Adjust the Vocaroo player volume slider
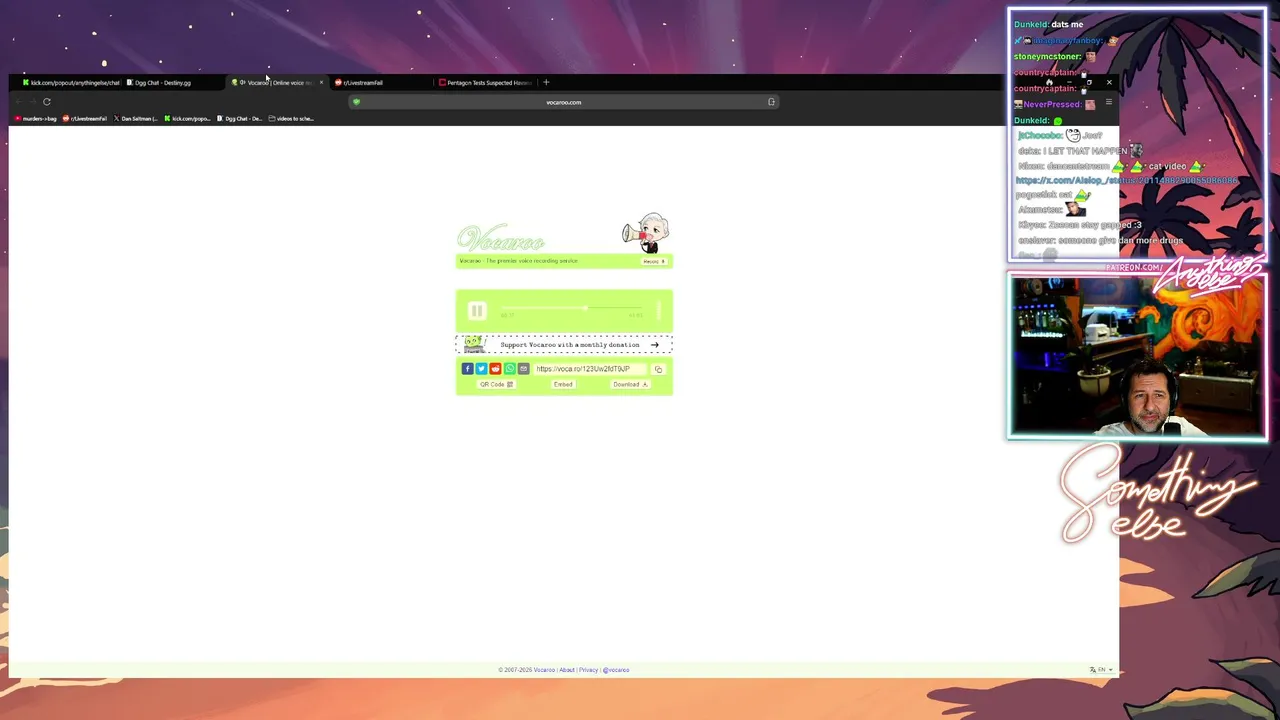Image resolution: width=1280 pixels, height=720 pixels. [x=659, y=311]
